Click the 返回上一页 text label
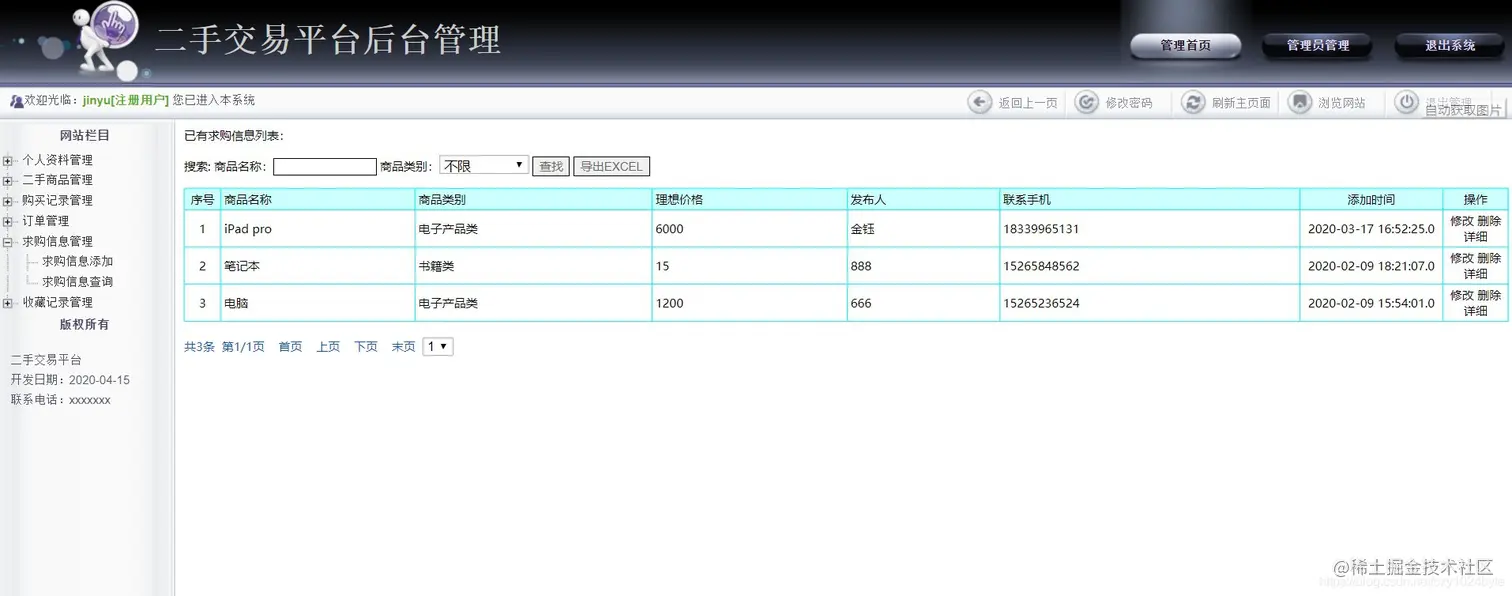Image resolution: width=1512 pixels, height=596 pixels. (1028, 103)
